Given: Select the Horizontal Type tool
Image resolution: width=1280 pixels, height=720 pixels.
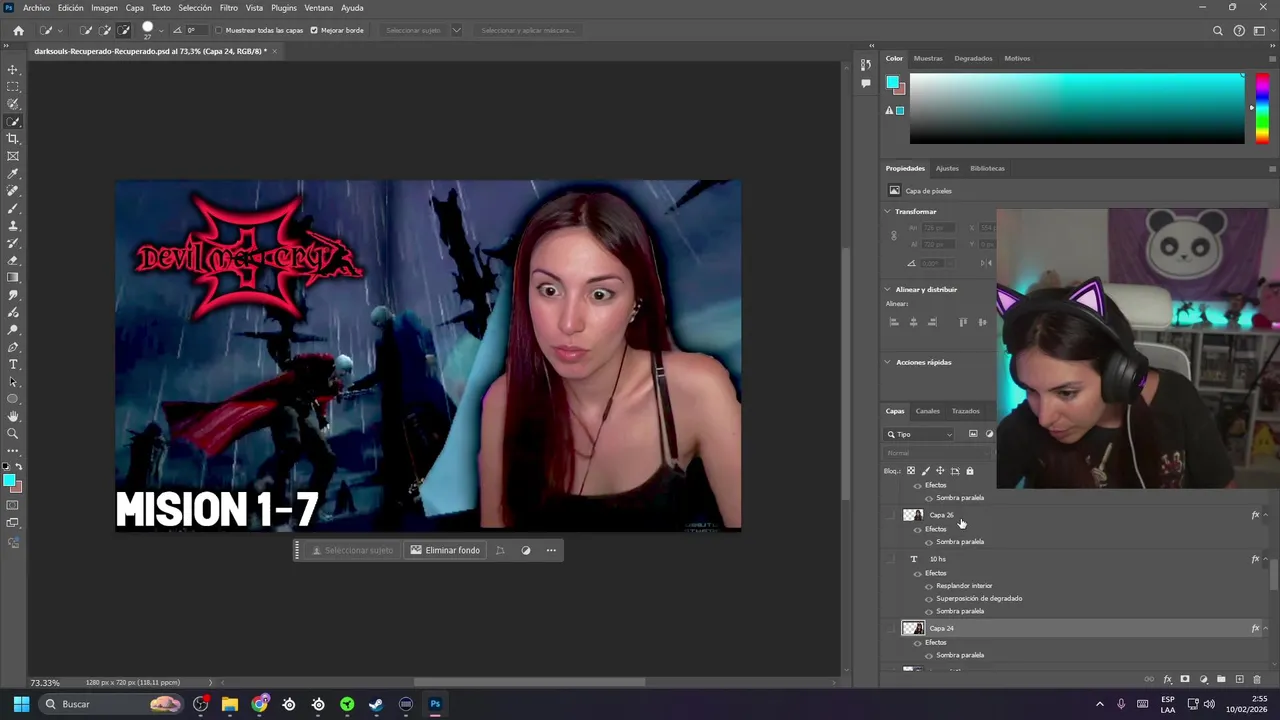Looking at the screenshot, I should [x=13, y=364].
